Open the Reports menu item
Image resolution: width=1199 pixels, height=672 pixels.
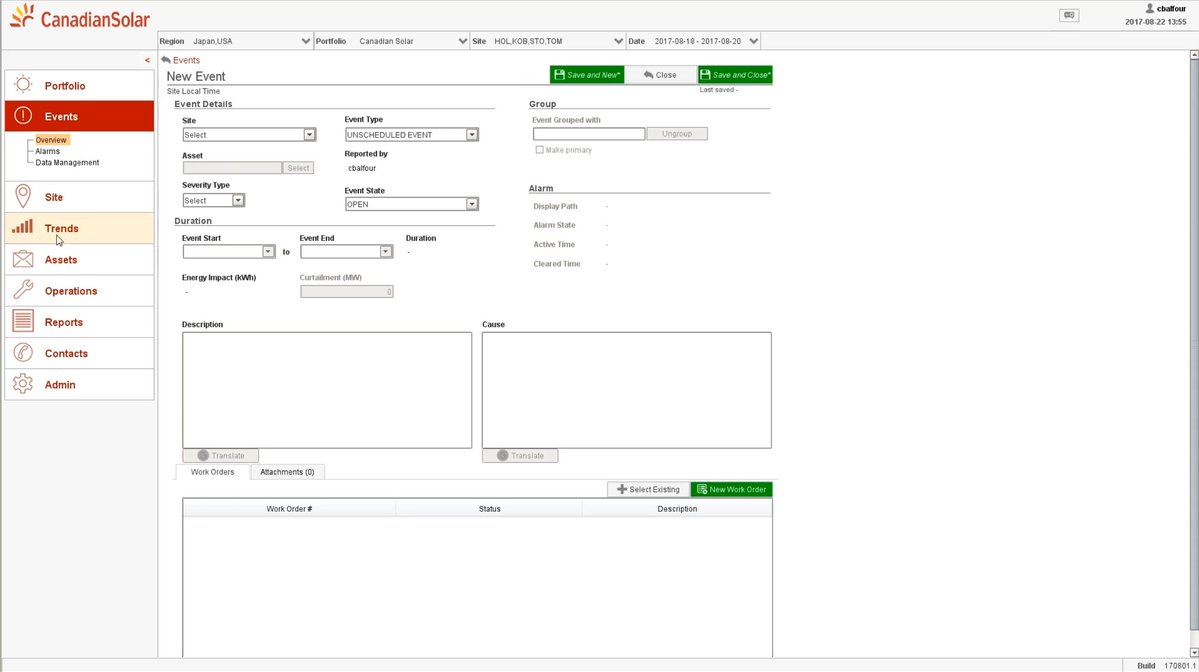click(80, 322)
